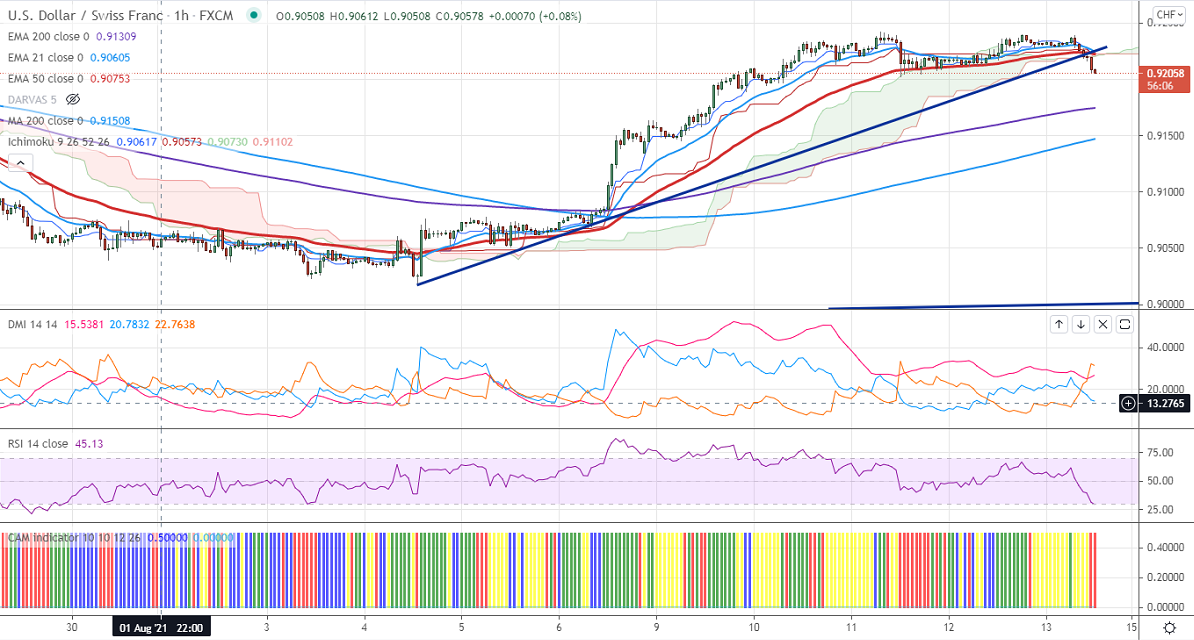Click the 0.40000 CAM axis label
Viewport: 1194px width, 640px height.
[x=1165, y=547]
